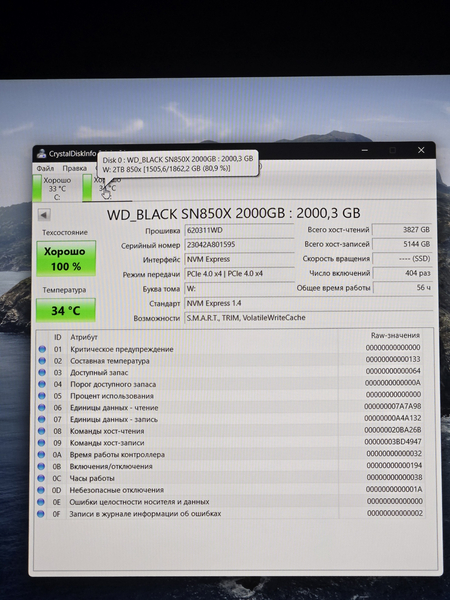
Task: Select the Небезопасные отключения row
Action: click(x=230, y=490)
